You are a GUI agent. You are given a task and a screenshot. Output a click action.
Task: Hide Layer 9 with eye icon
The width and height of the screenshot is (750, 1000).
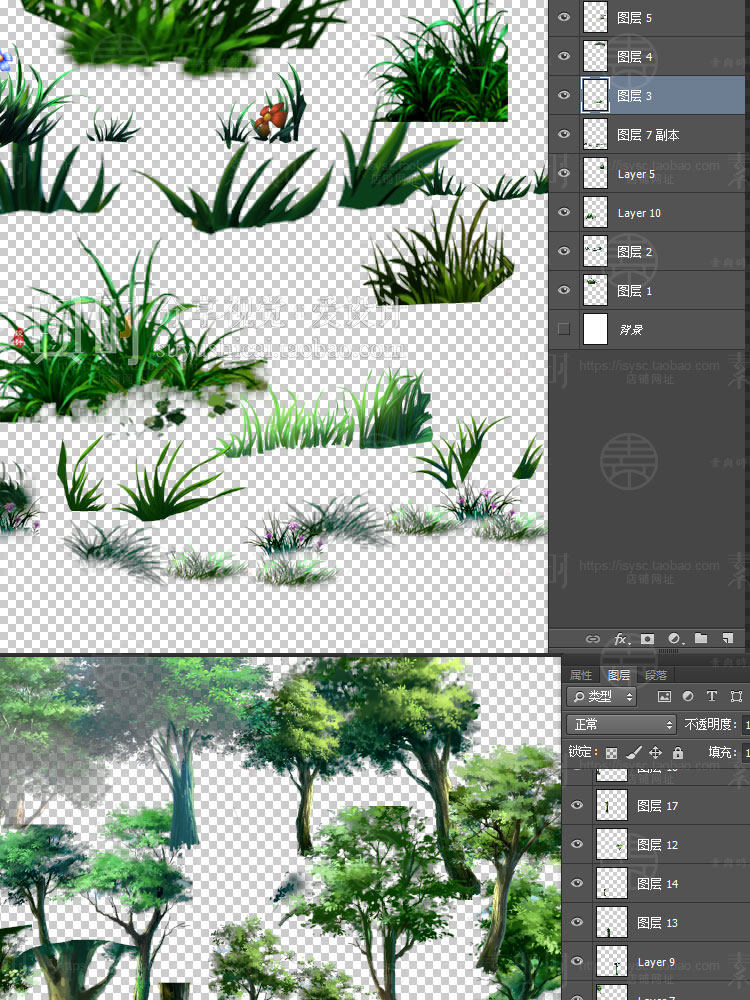[577, 960]
